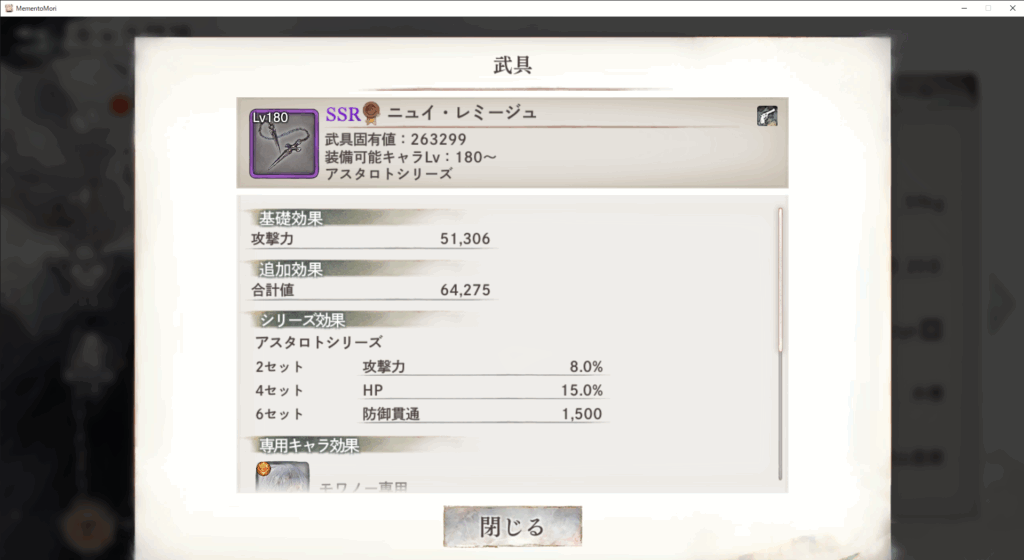Click the 追加効果 section header
The width and height of the screenshot is (1024, 560).
(x=291, y=269)
